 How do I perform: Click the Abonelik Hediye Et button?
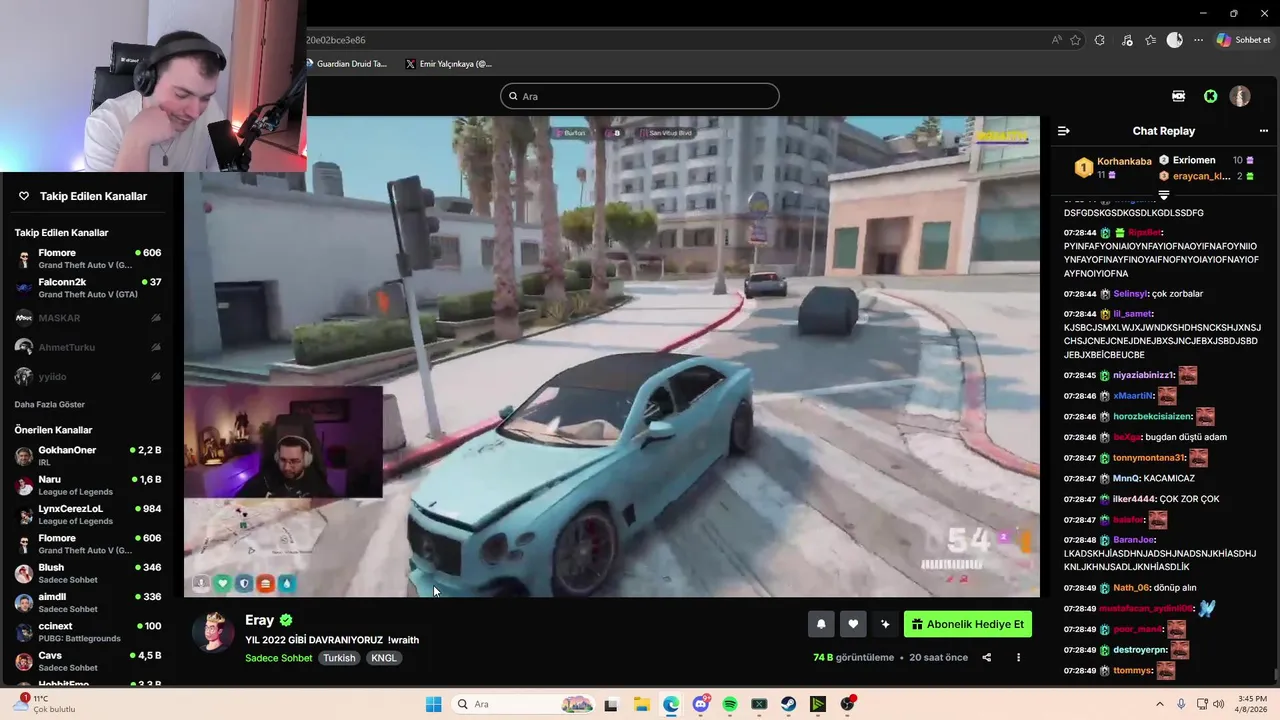point(968,624)
